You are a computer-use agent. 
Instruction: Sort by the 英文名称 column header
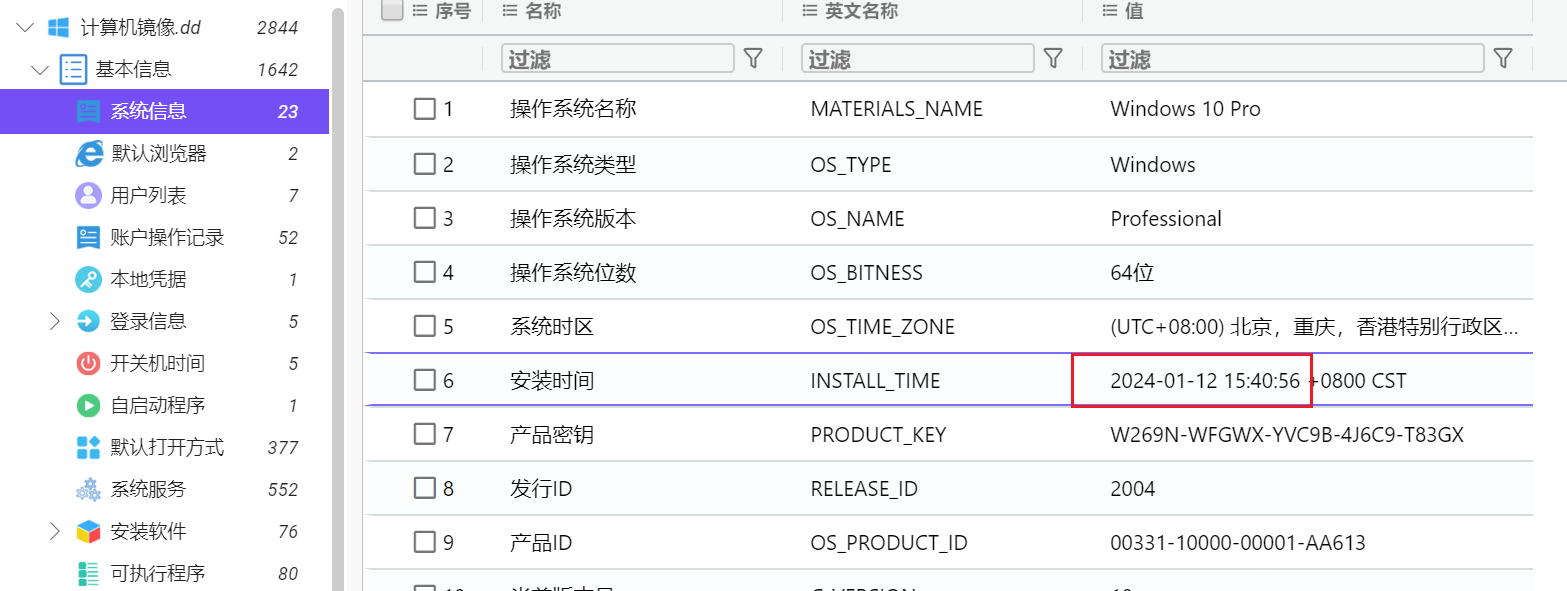coord(850,11)
